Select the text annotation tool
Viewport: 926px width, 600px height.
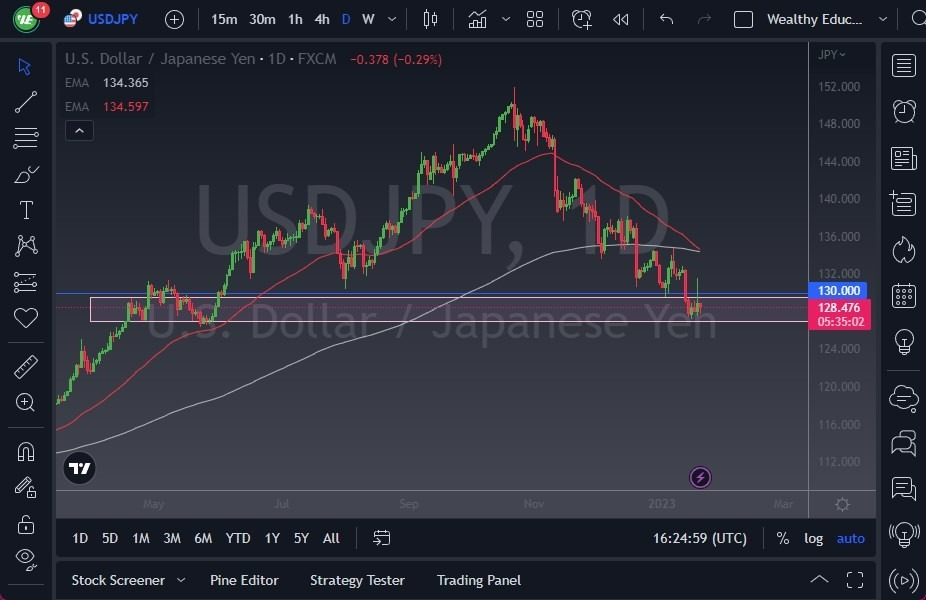pyautogui.click(x=25, y=210)
